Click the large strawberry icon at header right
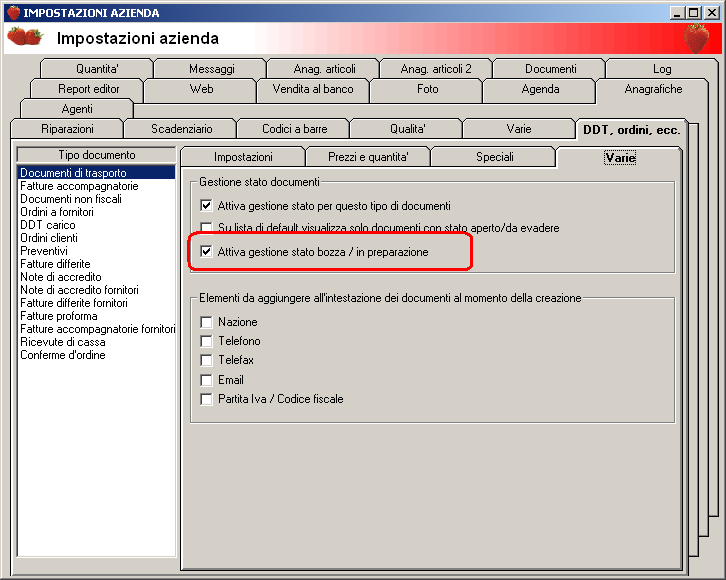The width and height of the screenshot is (726, 580). pos(696,38)
